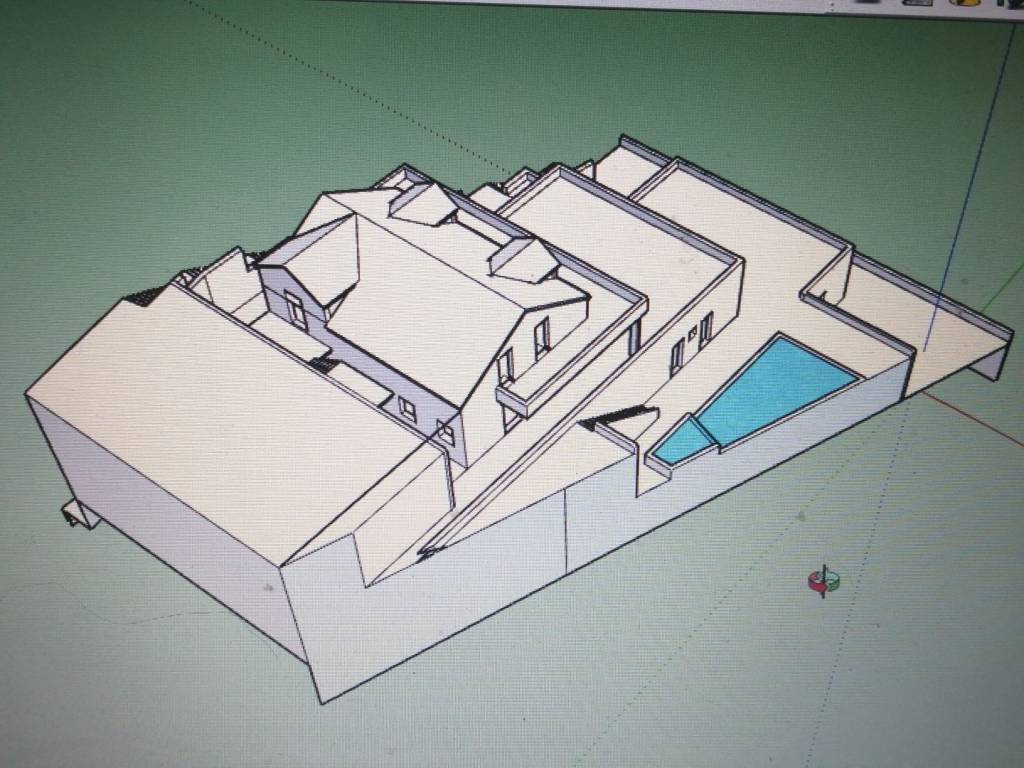
Task: Click the small object at model's lower-left corner
Action: coord(77,513)
